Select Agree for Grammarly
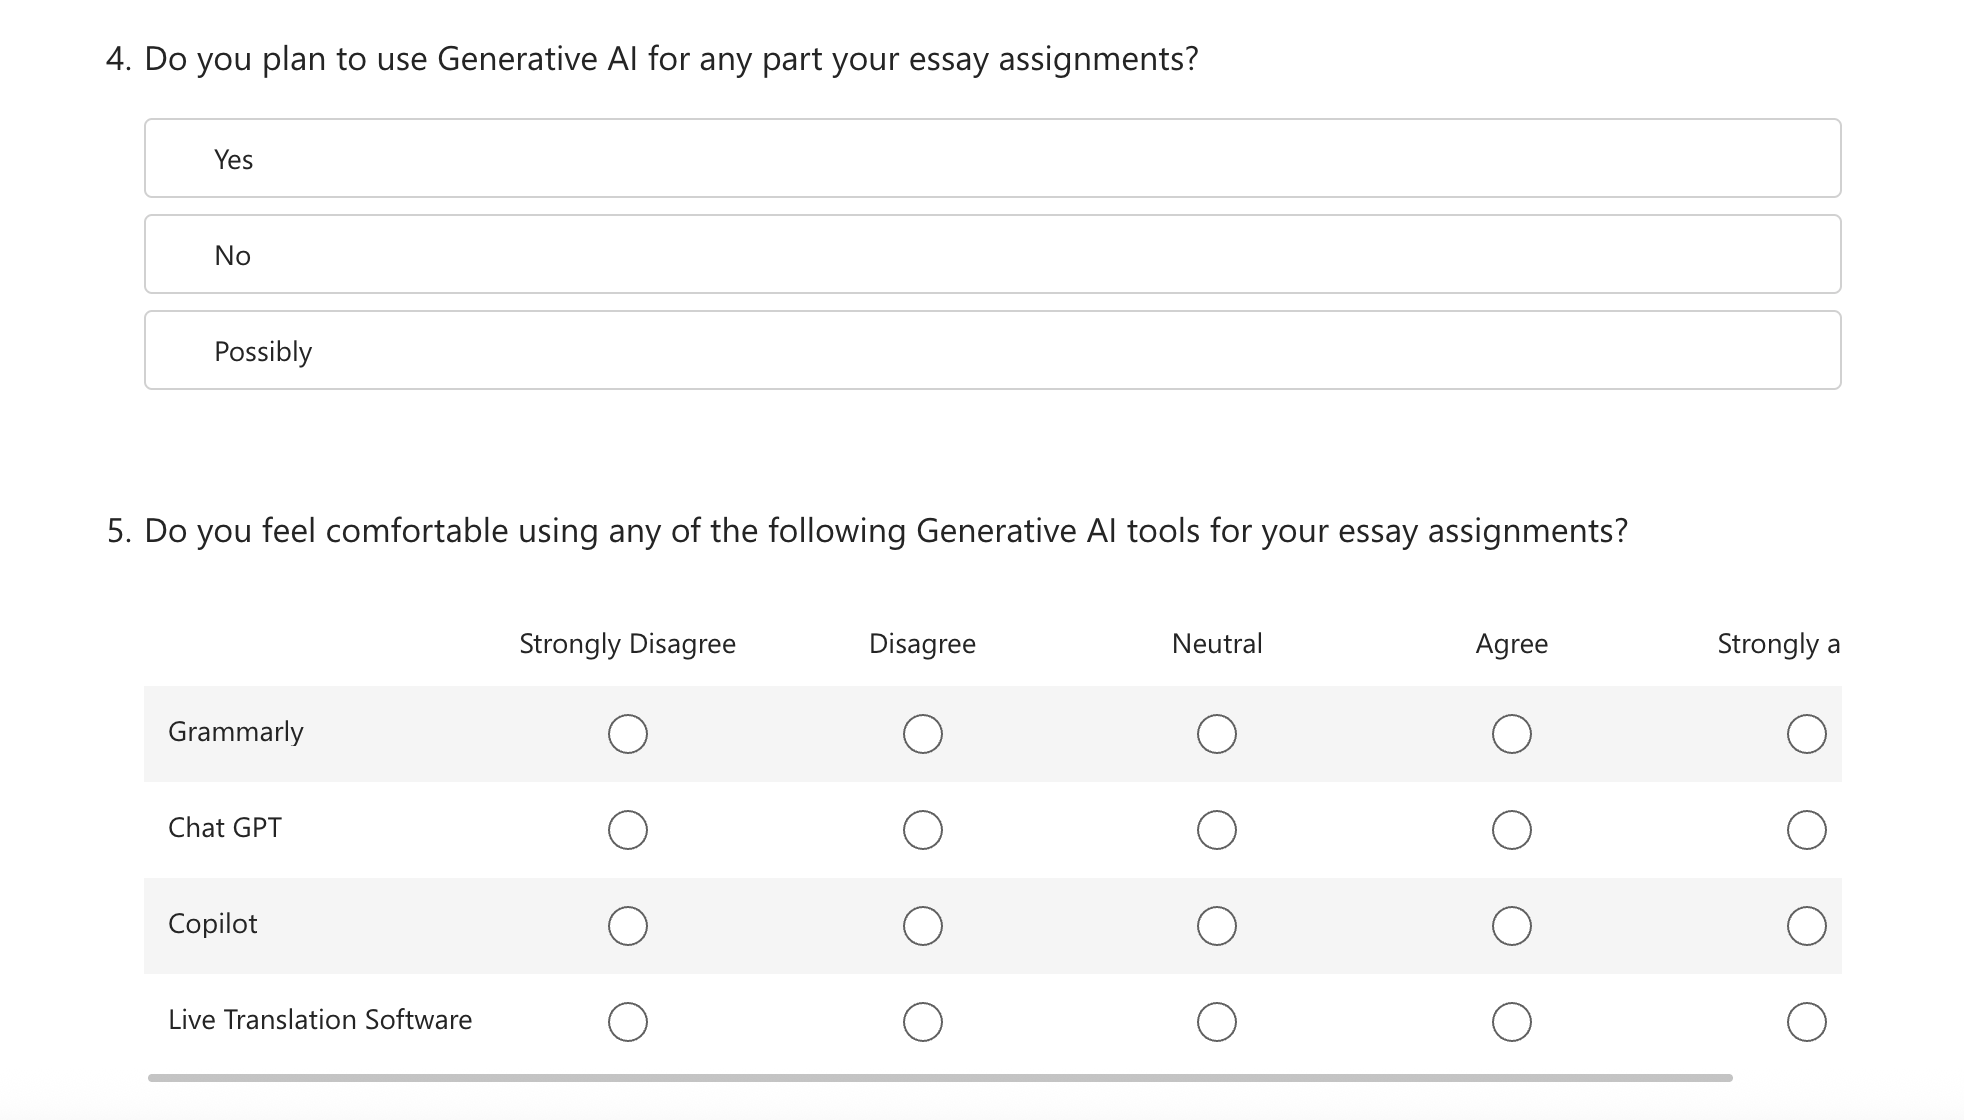The image size is (1964, 1120). click(x=1511, y=733)
